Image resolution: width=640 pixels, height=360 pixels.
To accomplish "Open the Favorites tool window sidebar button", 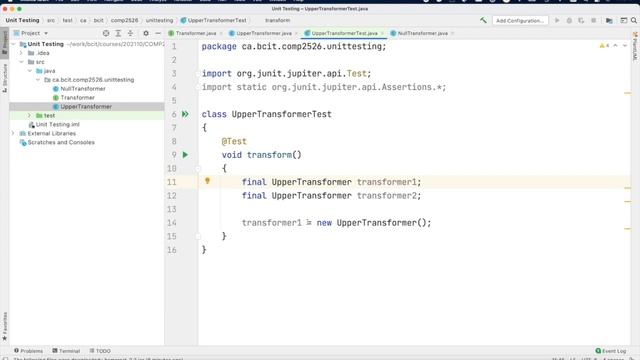I will 4,327.
